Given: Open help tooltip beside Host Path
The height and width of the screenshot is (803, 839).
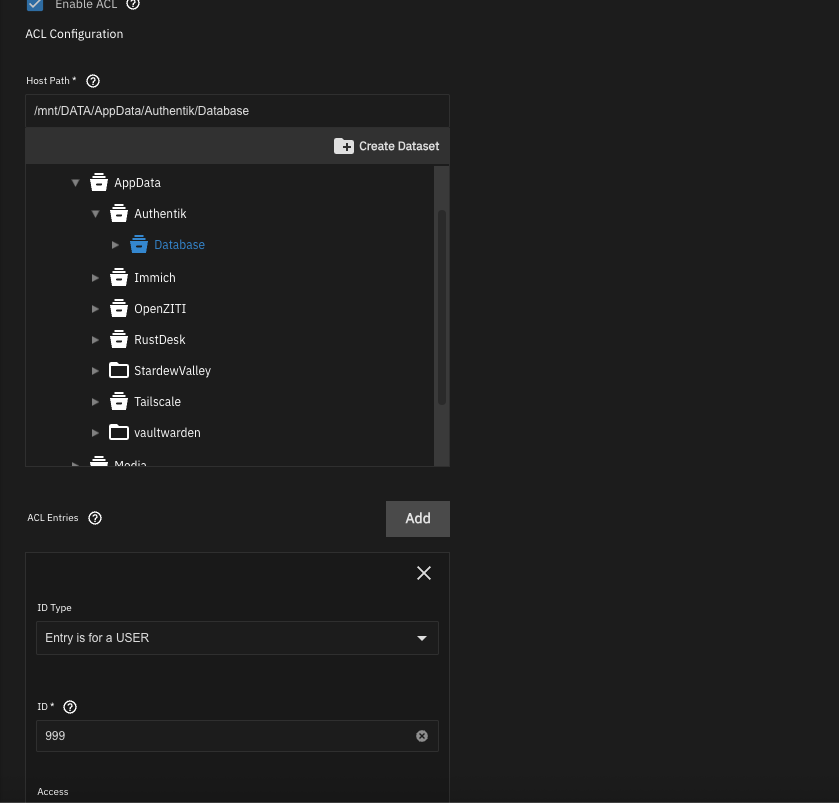Looking at the screenshot, I should tap(93, 81).
